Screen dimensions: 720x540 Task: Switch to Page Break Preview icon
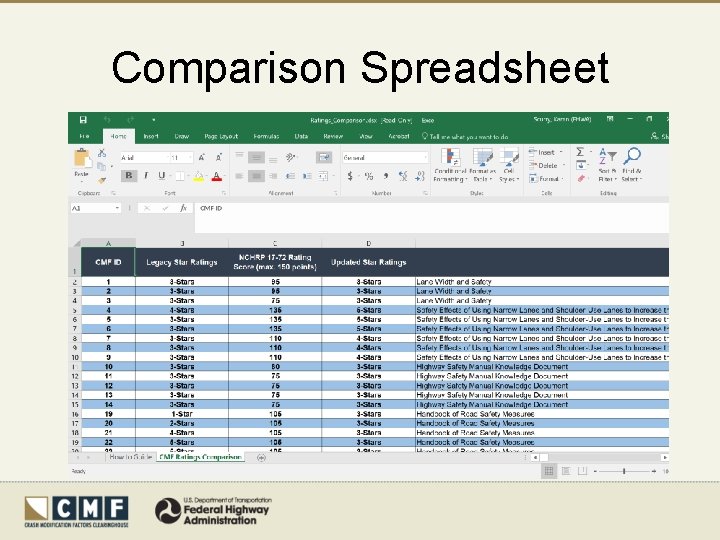pyautogui.click(x=582, y=471)
